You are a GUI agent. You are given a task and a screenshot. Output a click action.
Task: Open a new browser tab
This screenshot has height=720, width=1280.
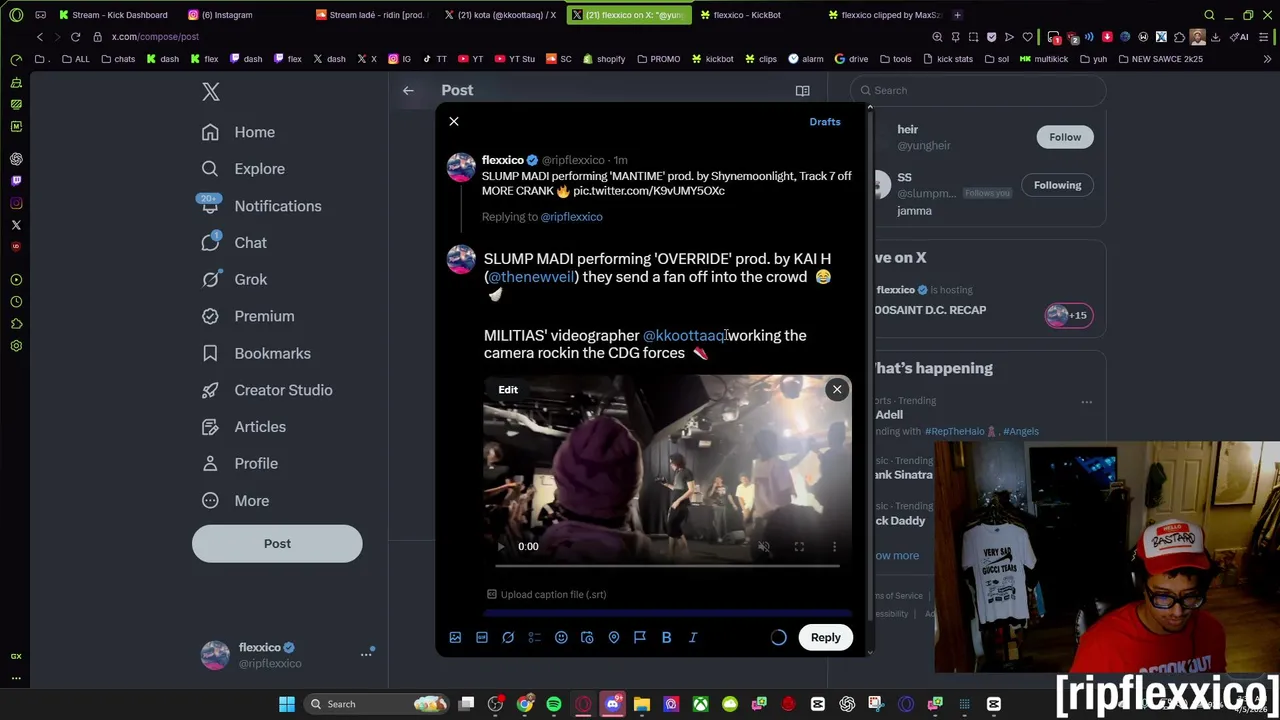coord(957,15)
